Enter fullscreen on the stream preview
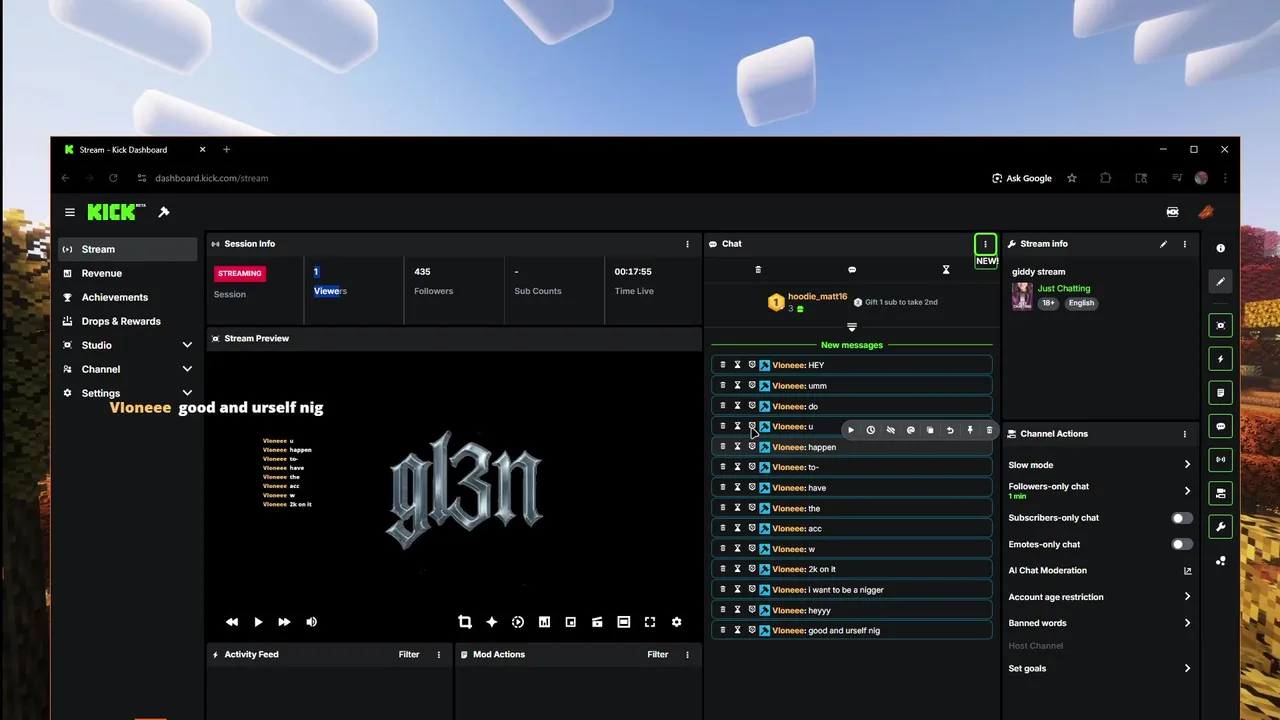The image size is (1280, 720). (650, 622)
